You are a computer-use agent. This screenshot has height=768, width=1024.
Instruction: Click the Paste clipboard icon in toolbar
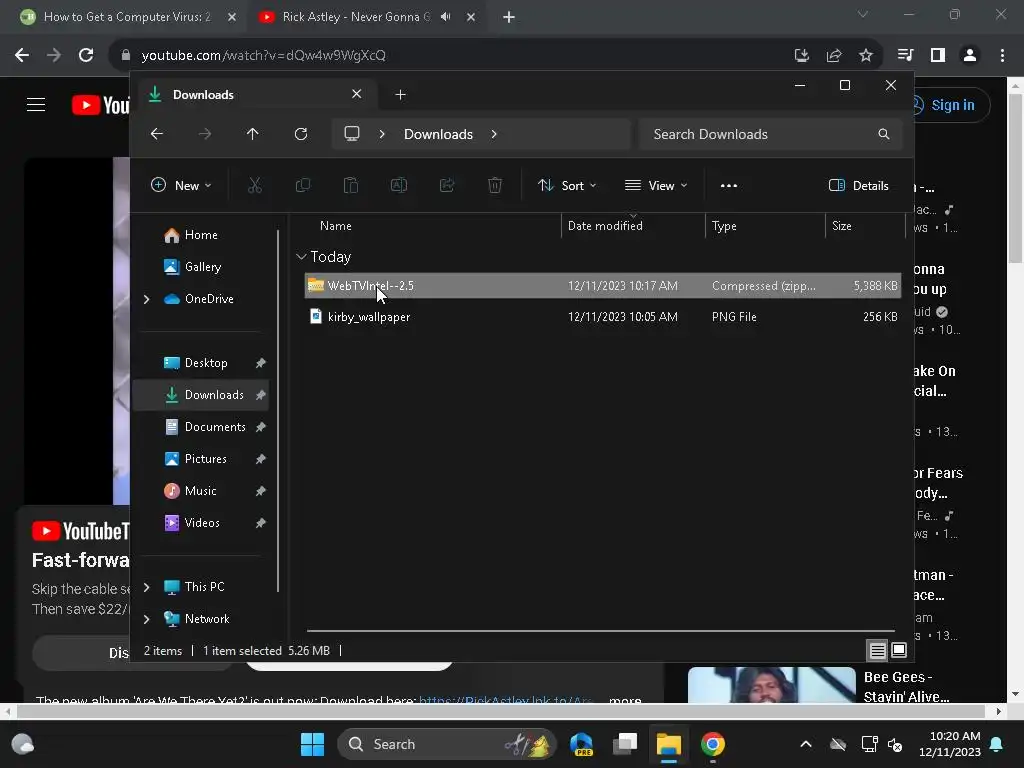coord(351,185)
